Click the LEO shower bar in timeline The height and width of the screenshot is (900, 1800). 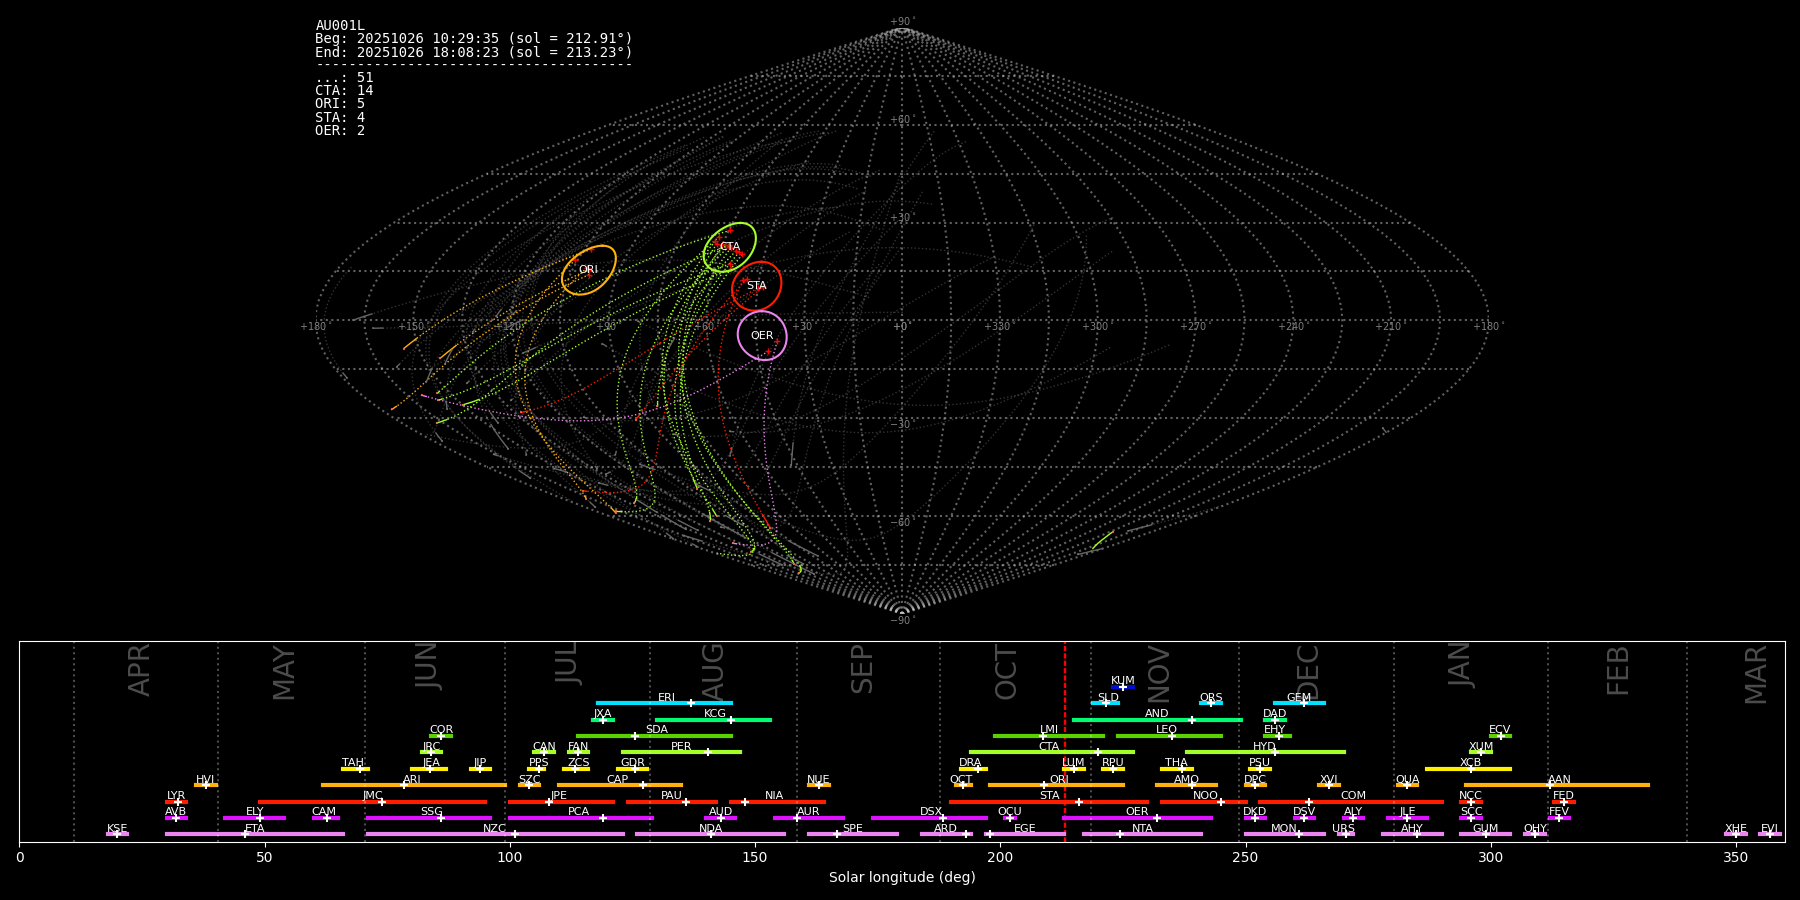point(1168,736)
